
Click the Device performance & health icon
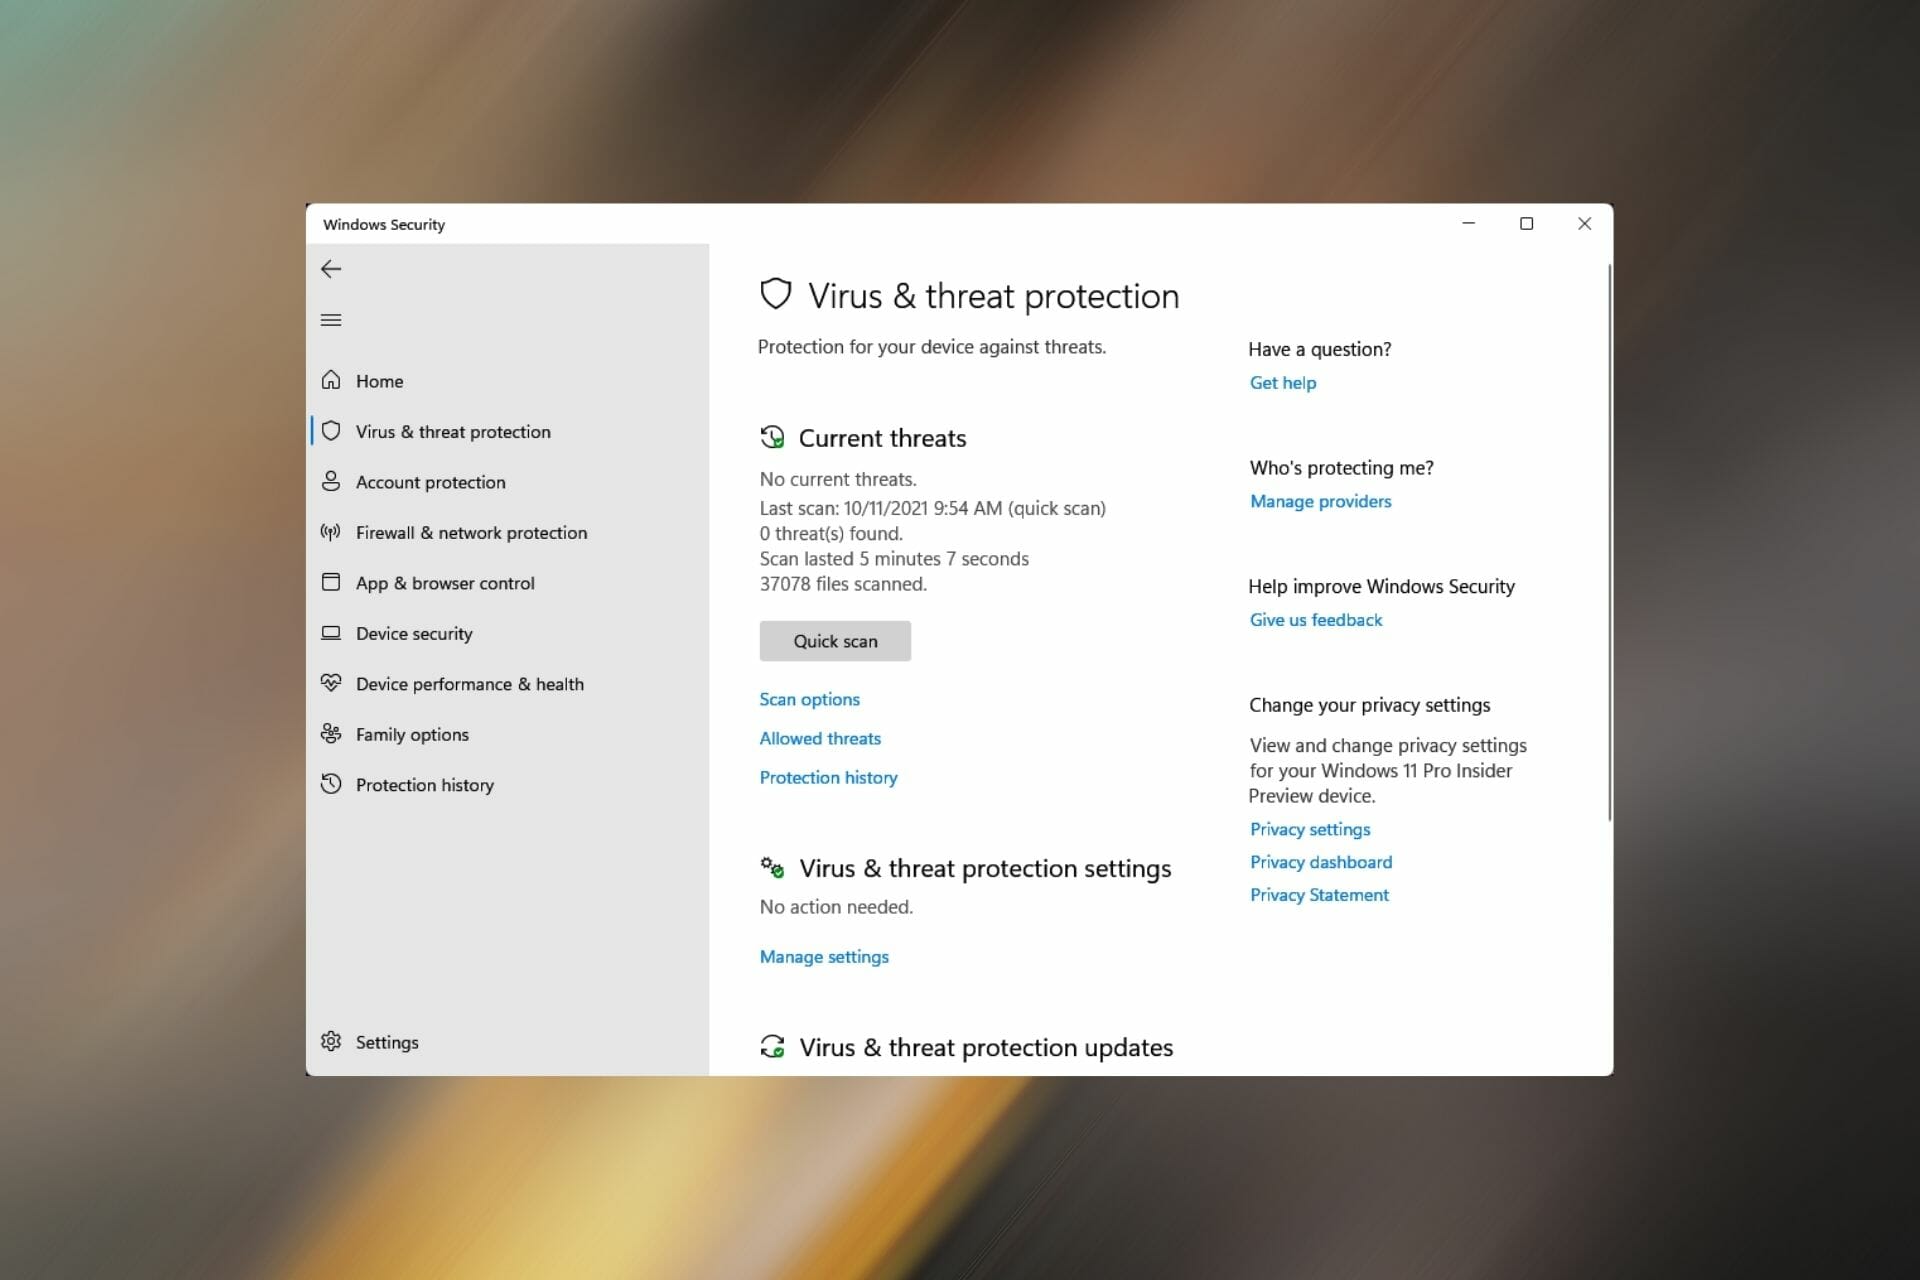click(331, 683)
